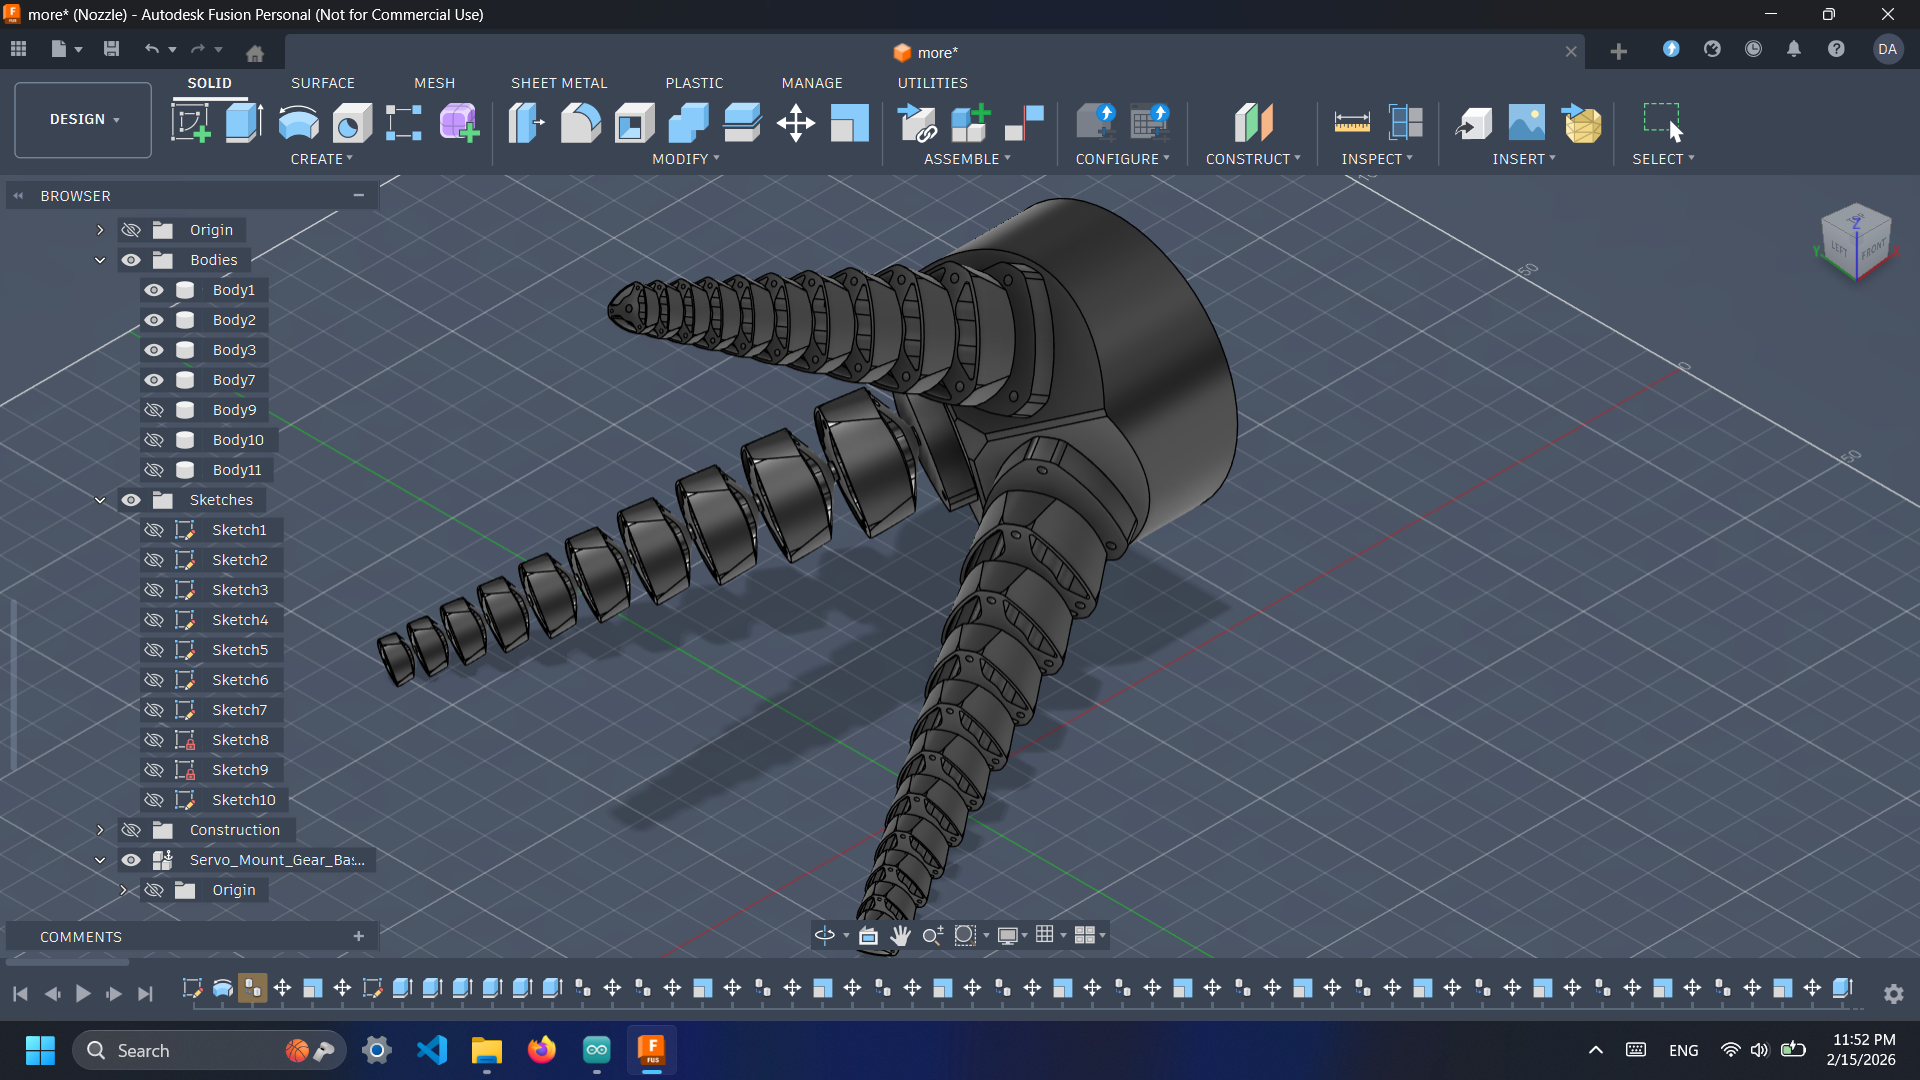Select the Press Pull tool
The height and width of the screenshot is (1080, 1920).
click(526, 123)
